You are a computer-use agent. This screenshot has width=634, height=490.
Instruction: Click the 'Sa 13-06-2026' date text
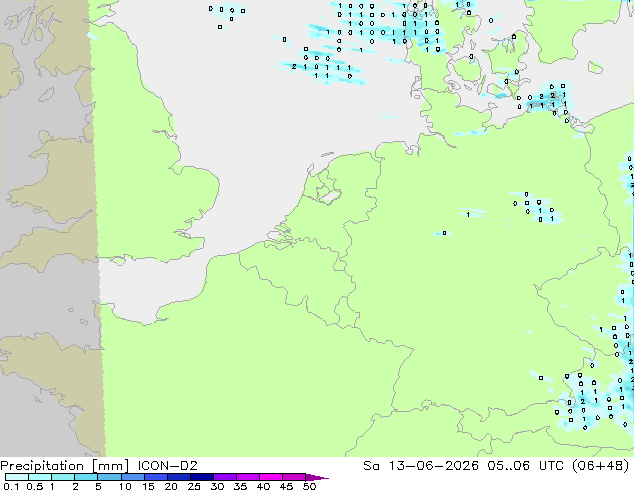tap(421, 466)
